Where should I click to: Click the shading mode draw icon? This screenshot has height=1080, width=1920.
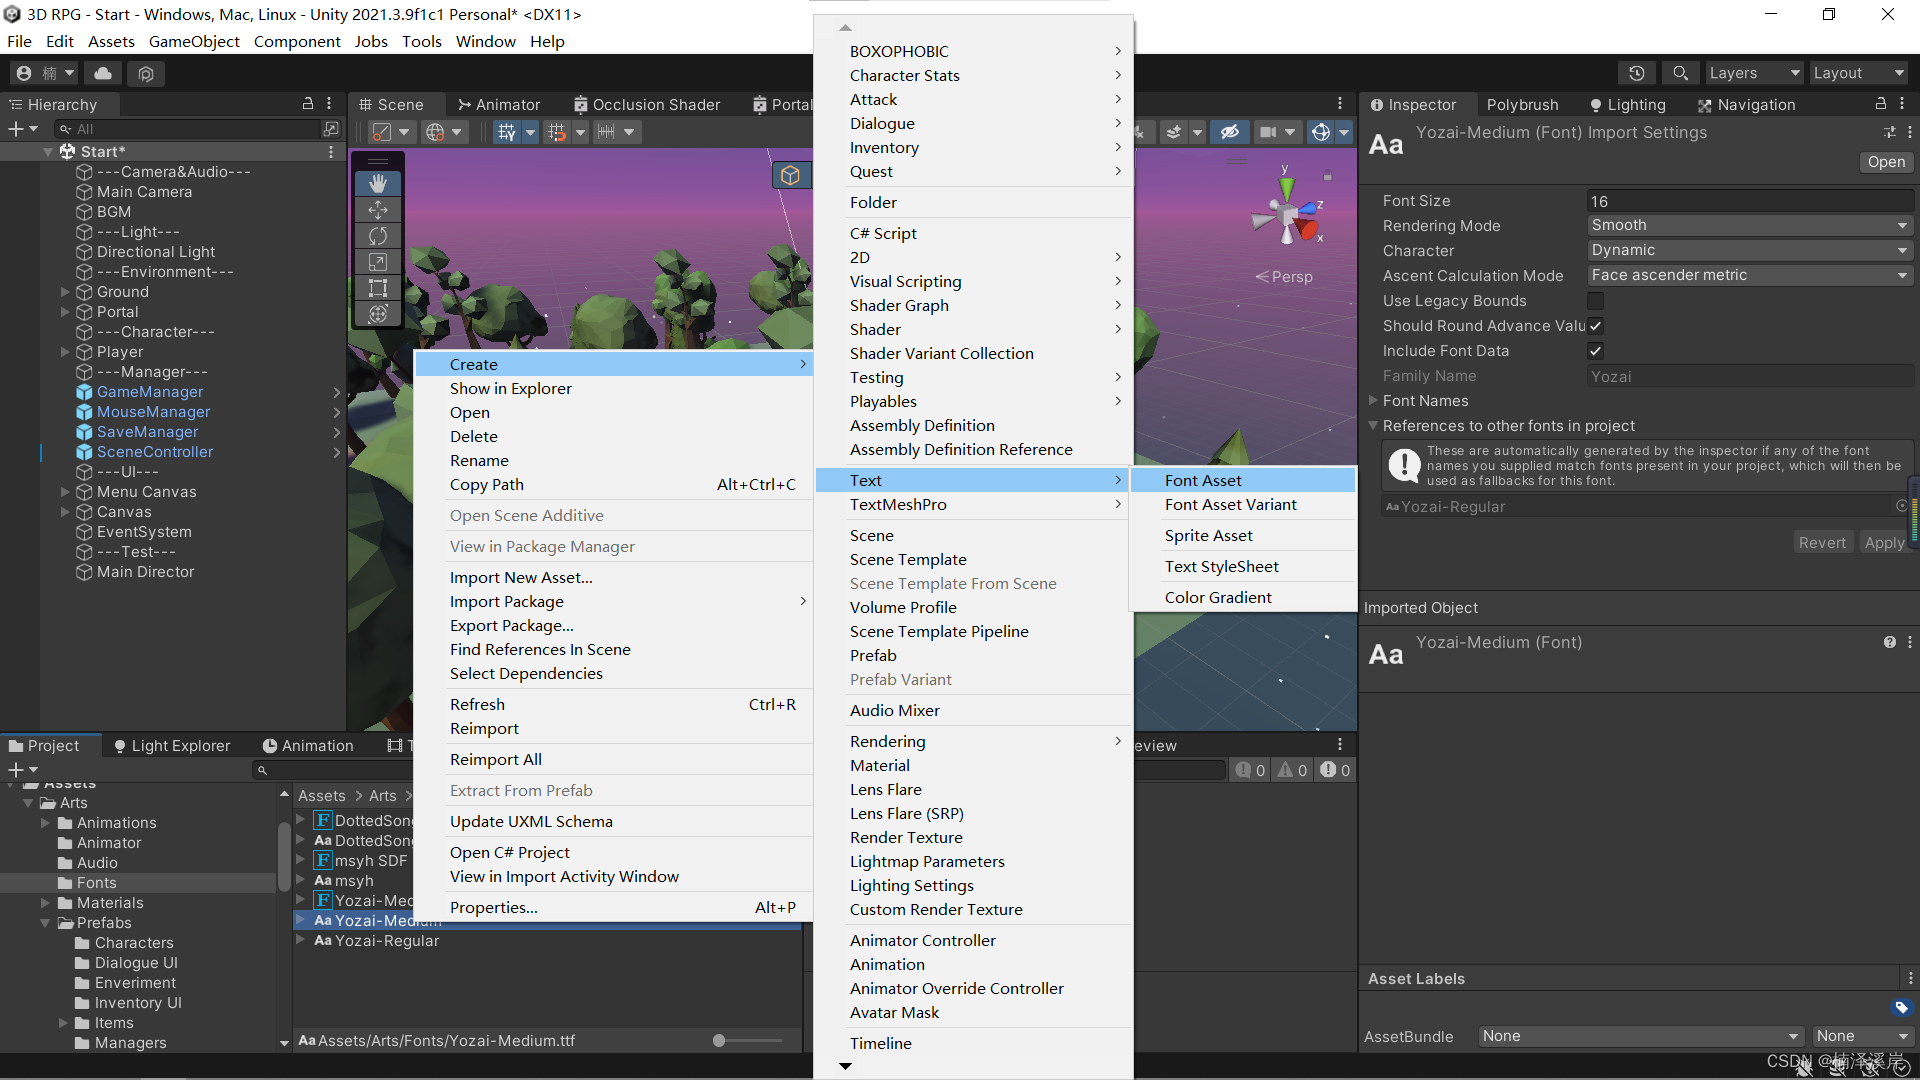(x=381, y=132)
